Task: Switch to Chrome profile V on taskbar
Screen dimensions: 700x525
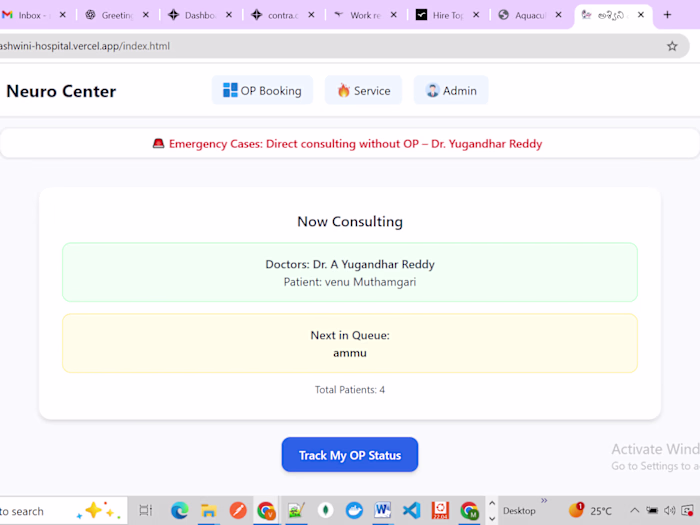Action: coord(266,510)
